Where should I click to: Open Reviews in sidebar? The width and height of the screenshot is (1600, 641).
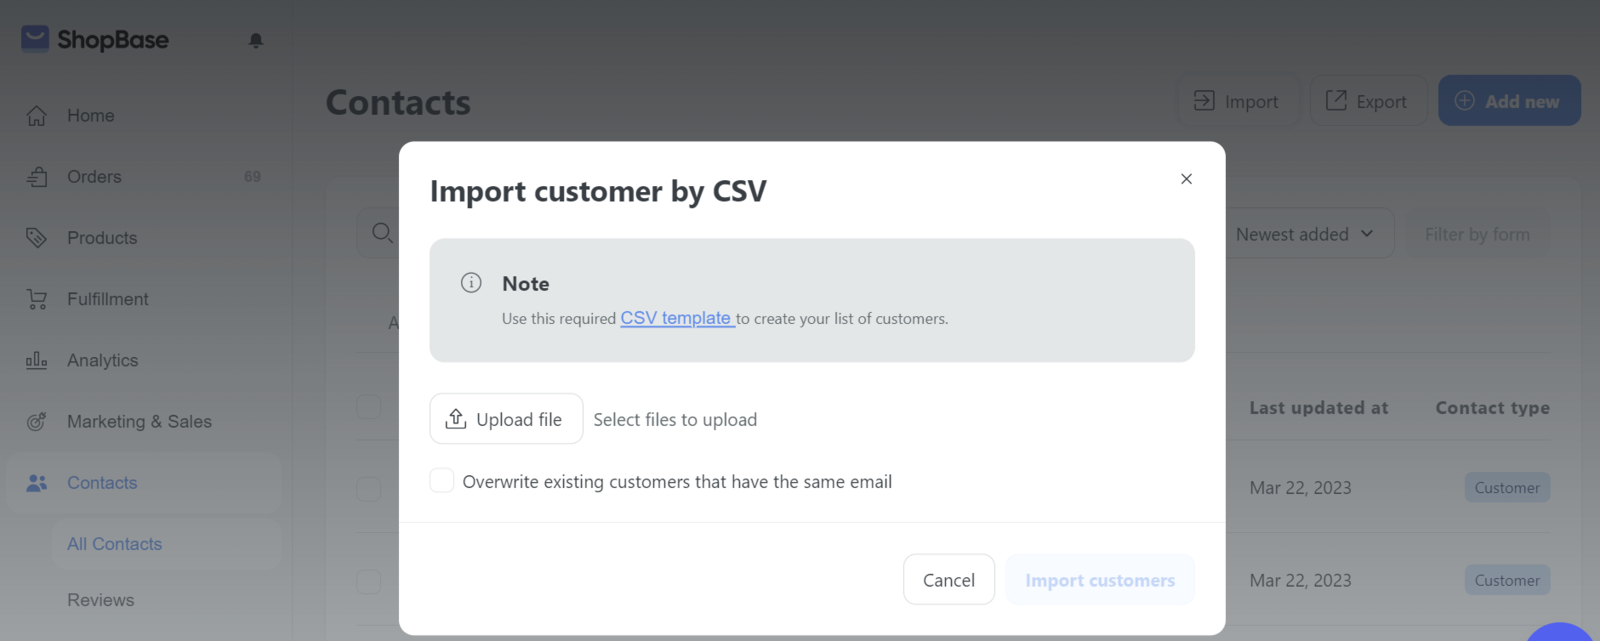(100, 600)
